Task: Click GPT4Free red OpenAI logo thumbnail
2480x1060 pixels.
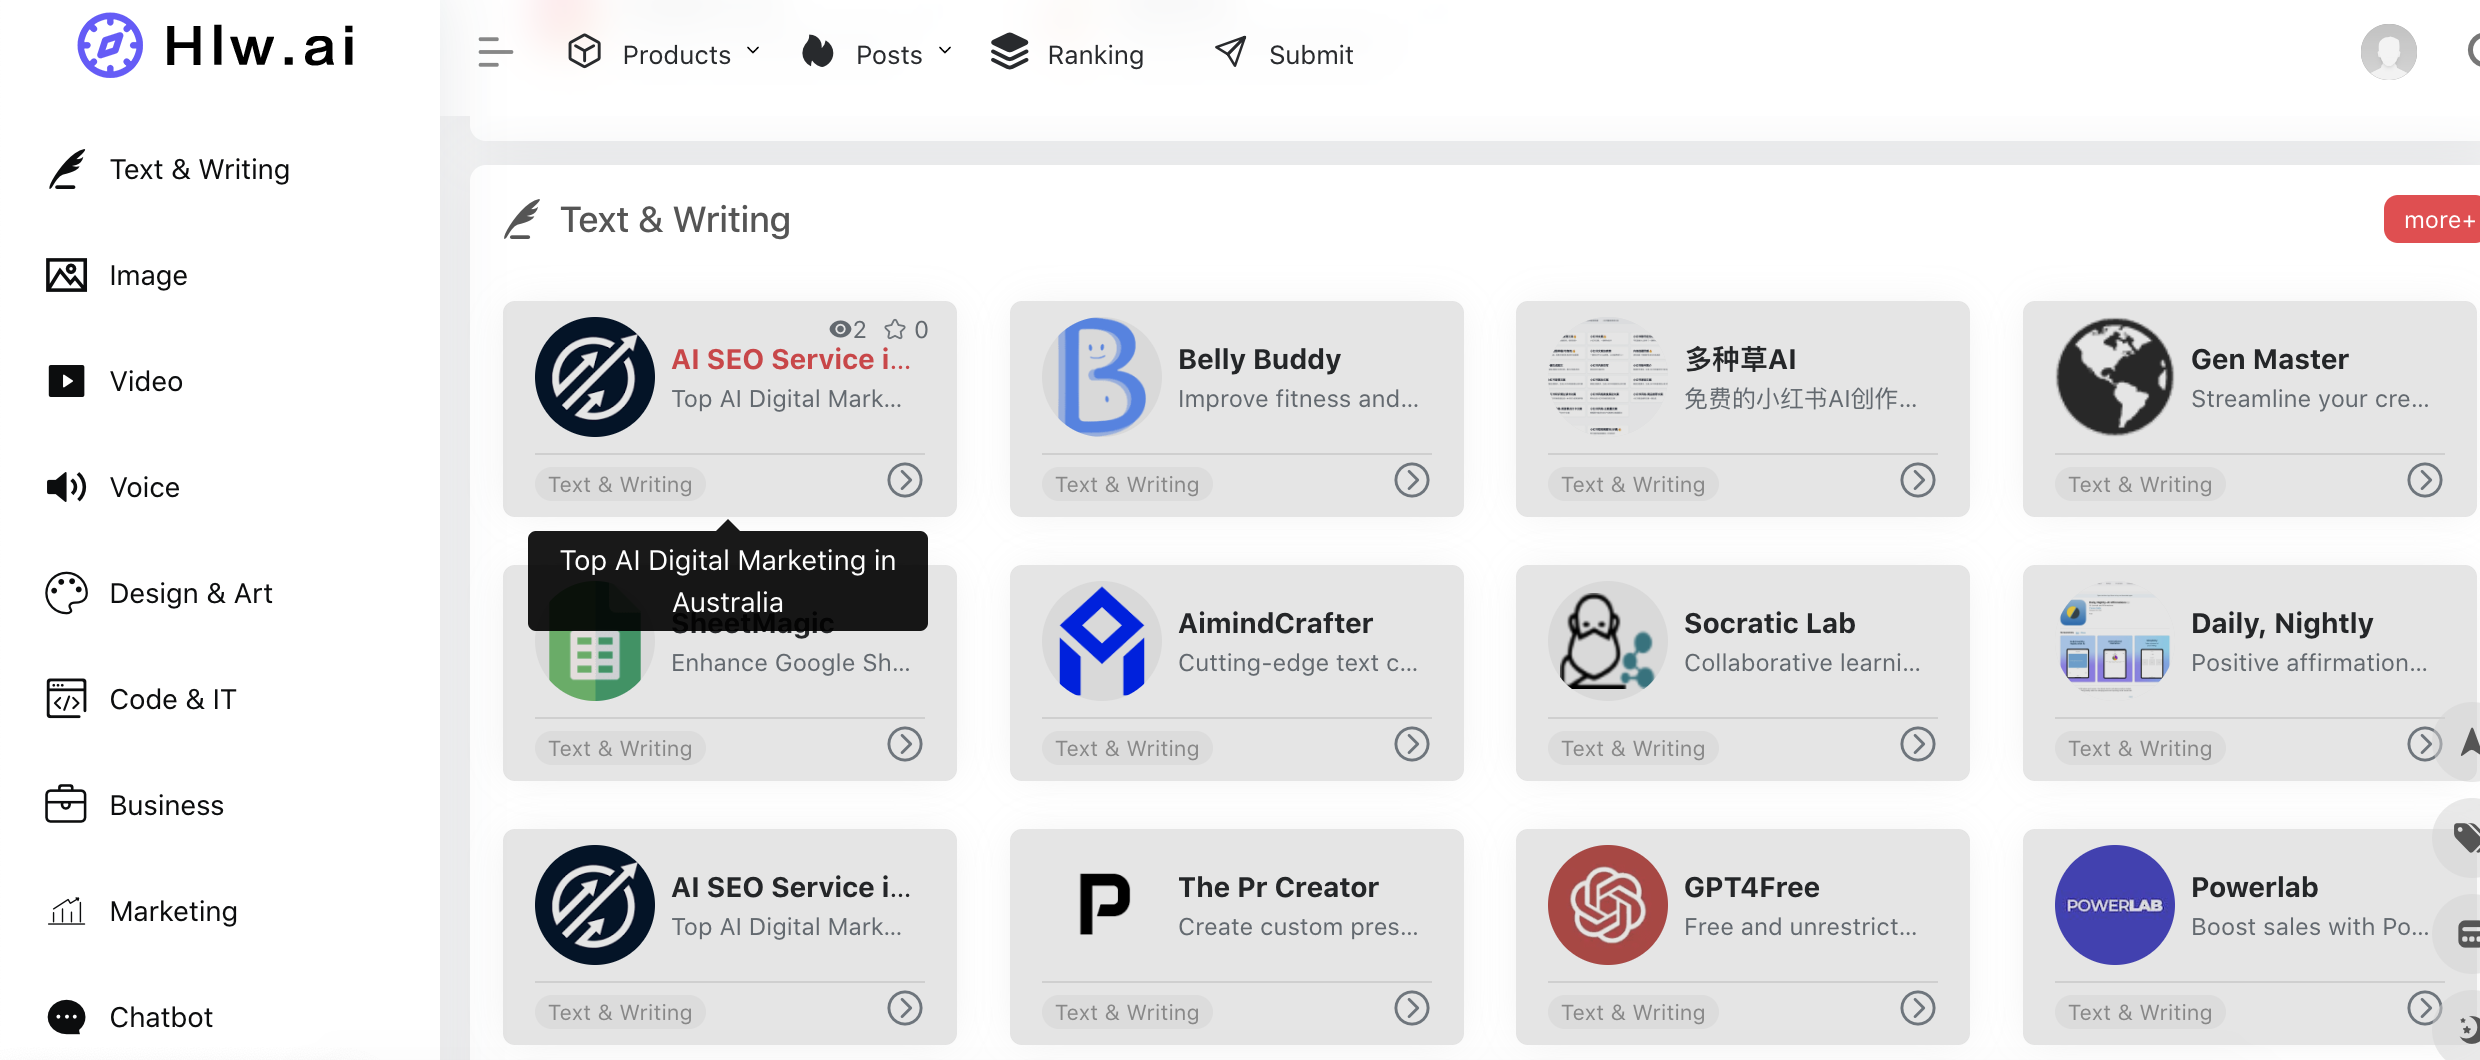Action: point(1608,905)
